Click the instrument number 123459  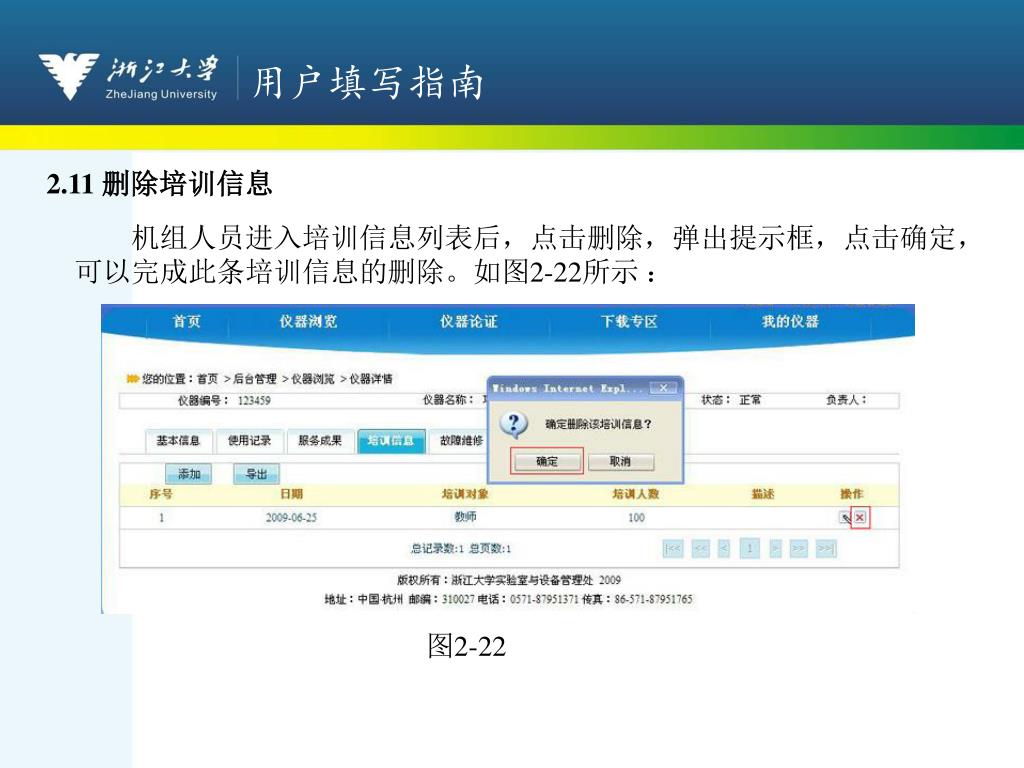(254, 400)
